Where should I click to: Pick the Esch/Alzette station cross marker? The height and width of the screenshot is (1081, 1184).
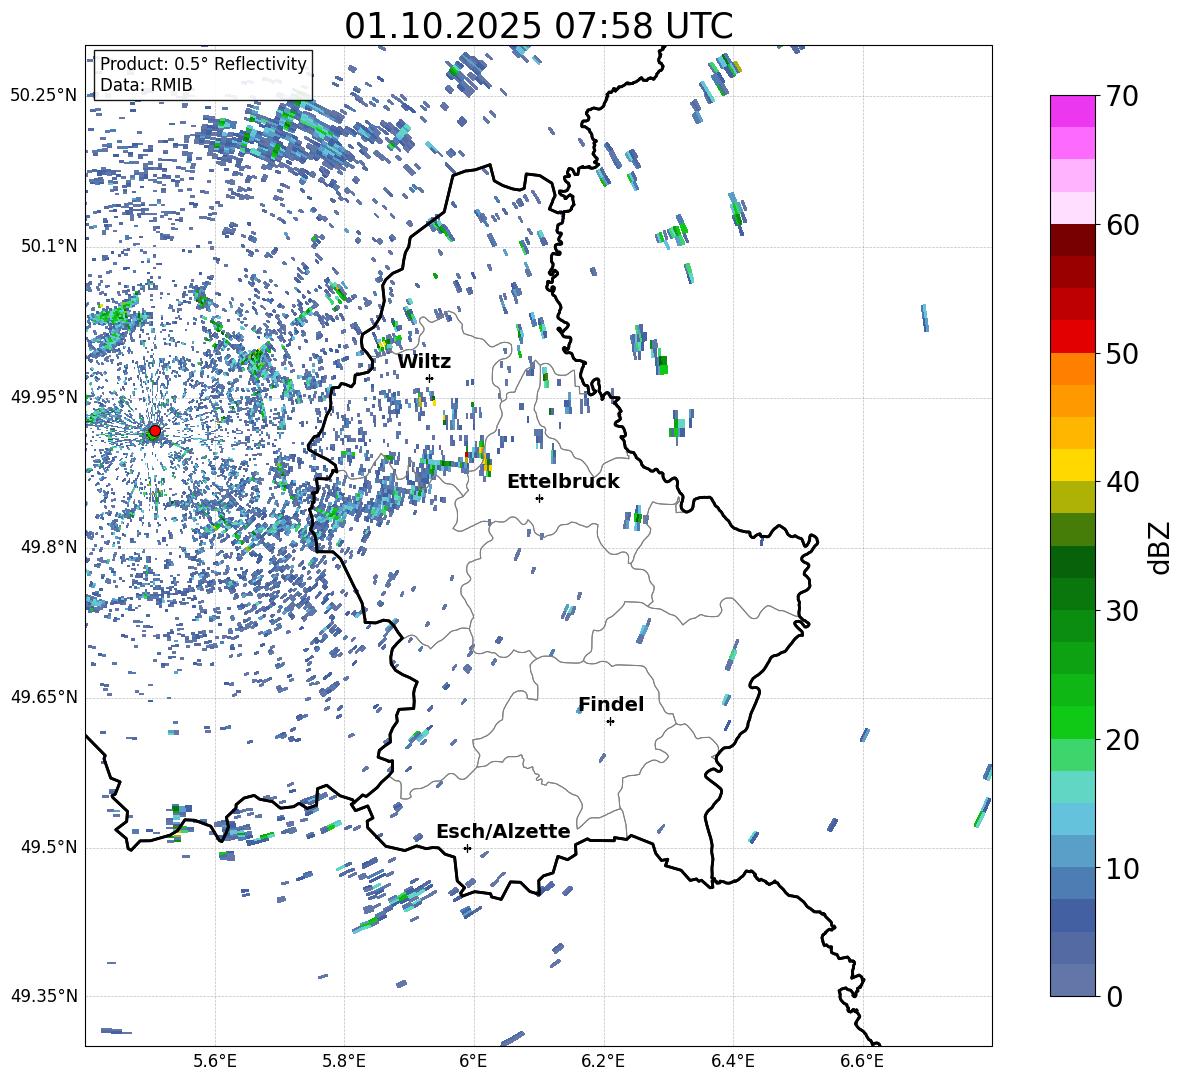(x=467, y=848)
